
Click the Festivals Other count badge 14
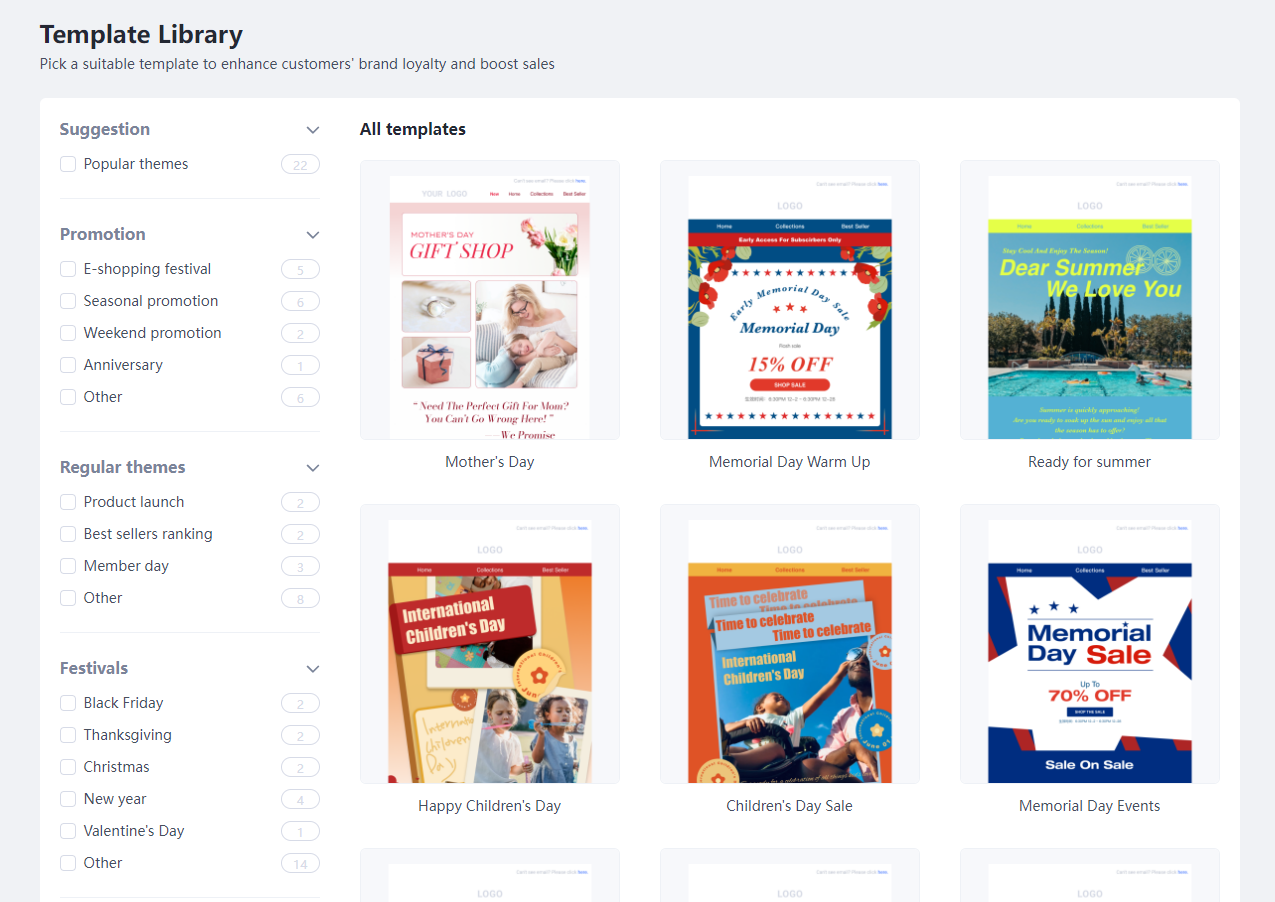[300, 864]
